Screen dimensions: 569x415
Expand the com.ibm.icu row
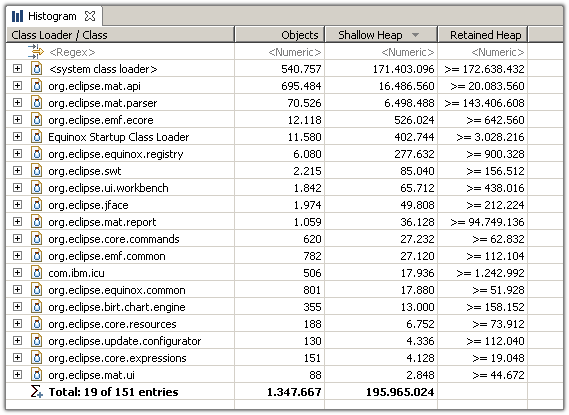tap(17, 273)
